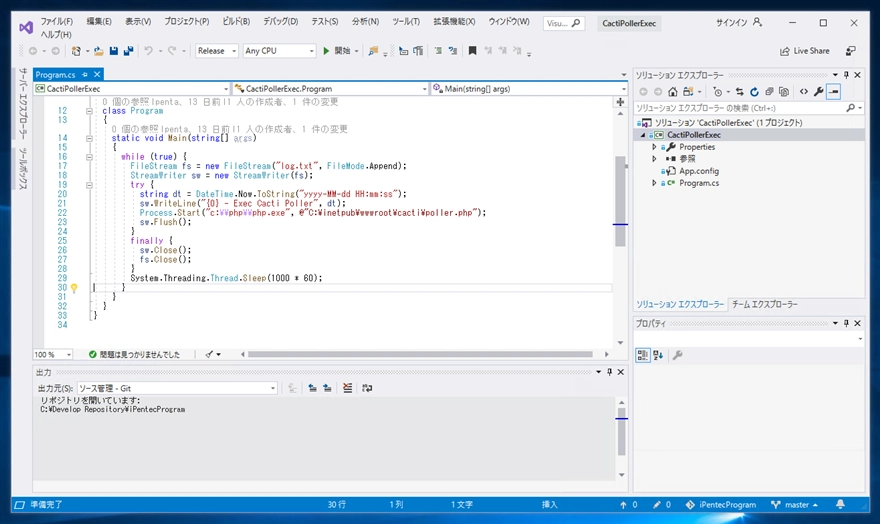Image resolution: width=880 pixels, height=524 pixels.
Task: Click Alphabetical sort icon in Properties panel
Action: [x=658, y=355]
